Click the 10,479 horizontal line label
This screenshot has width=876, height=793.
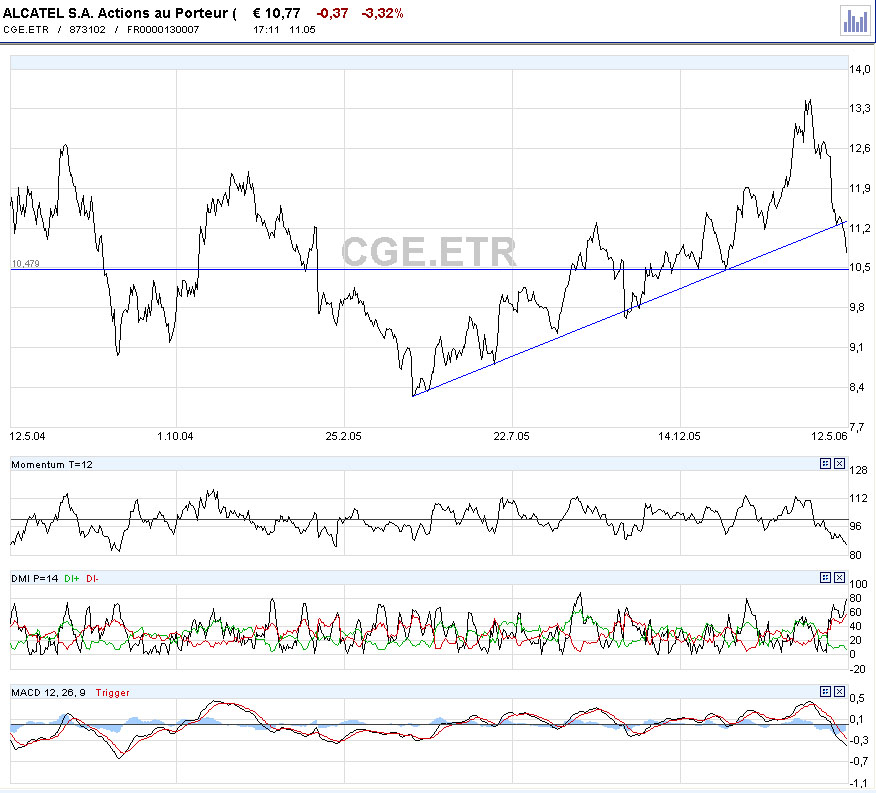pyautogui.click(x=26, y=264)
